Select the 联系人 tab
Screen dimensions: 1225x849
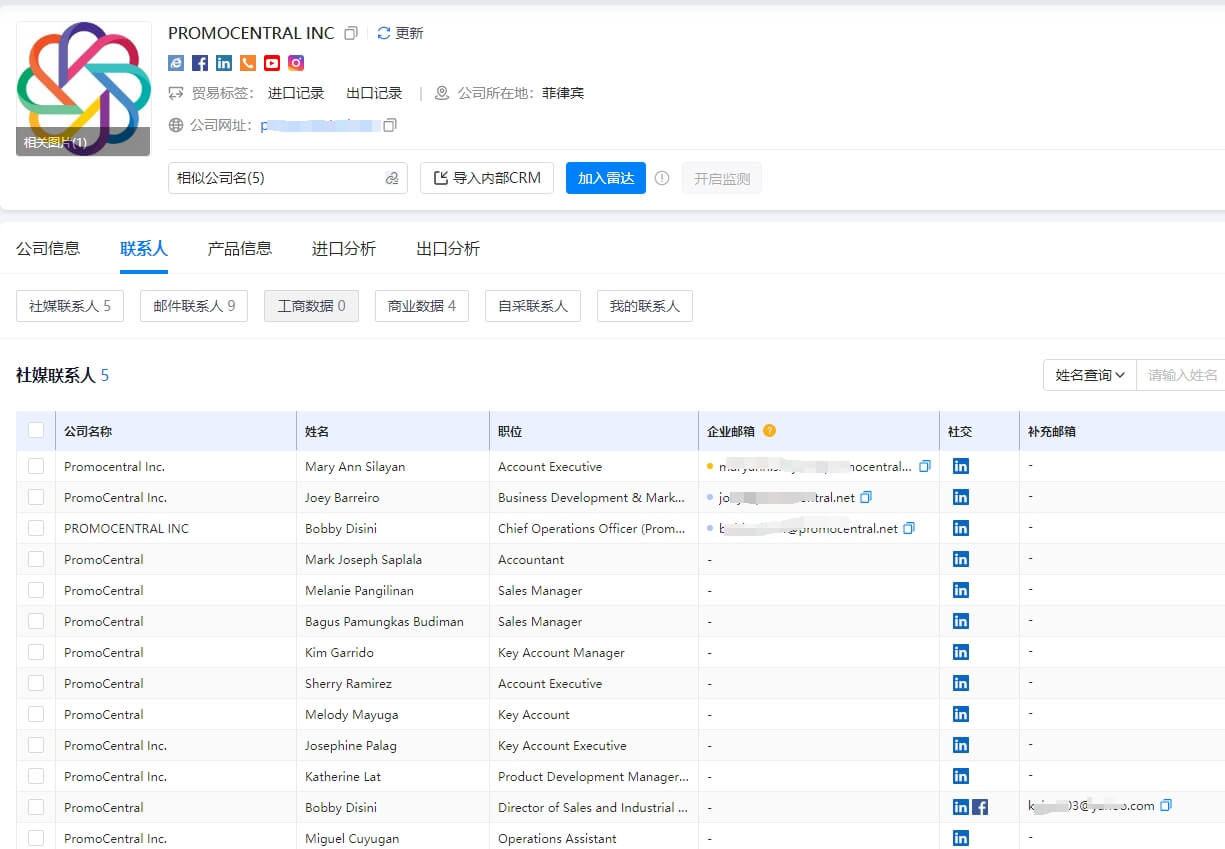coord(144,248)
